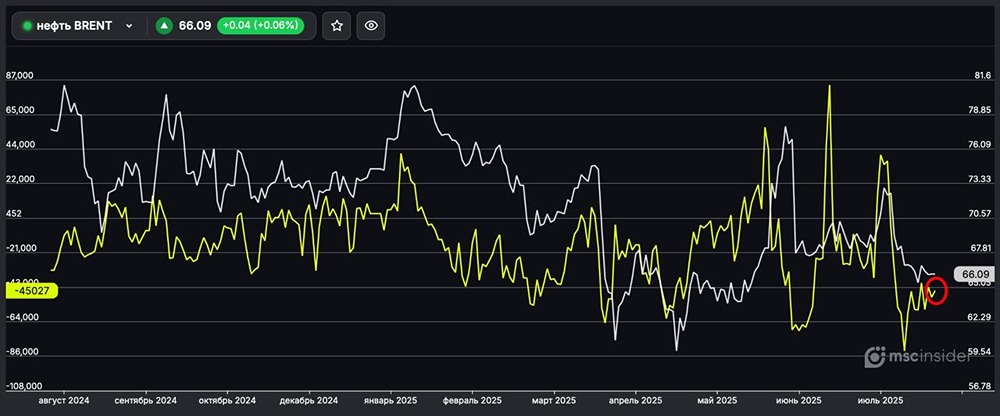Click the red circle marker on the chart
The height and width of the screenshot is (416, 1000).
point(937,291)
